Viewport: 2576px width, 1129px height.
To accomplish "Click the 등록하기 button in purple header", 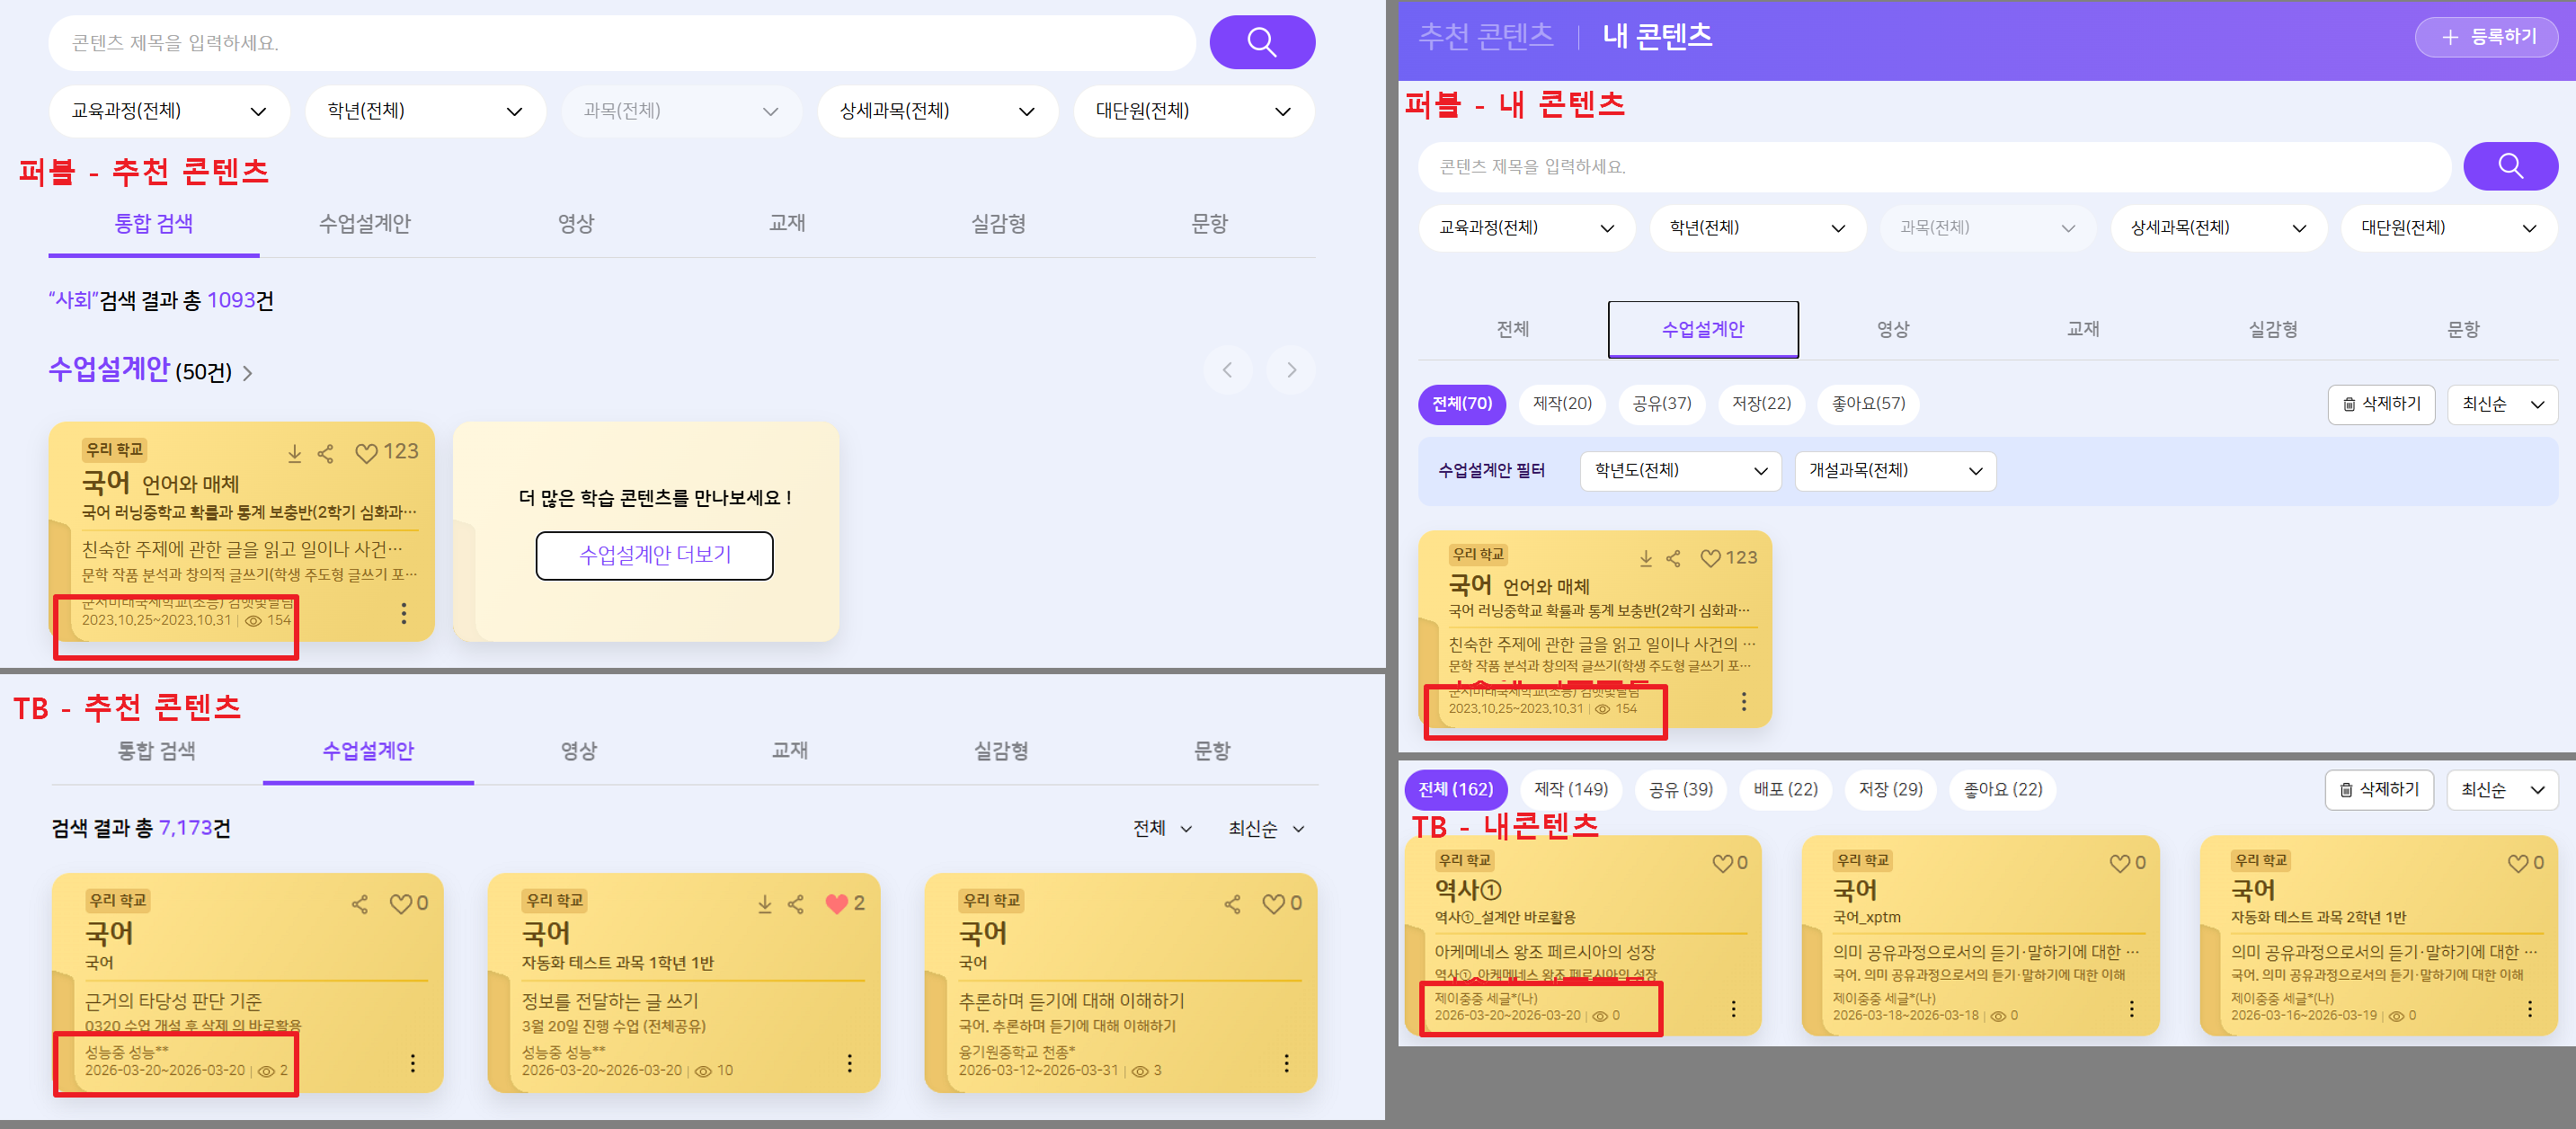I will pyautogui.click(x=2487, y=37).
